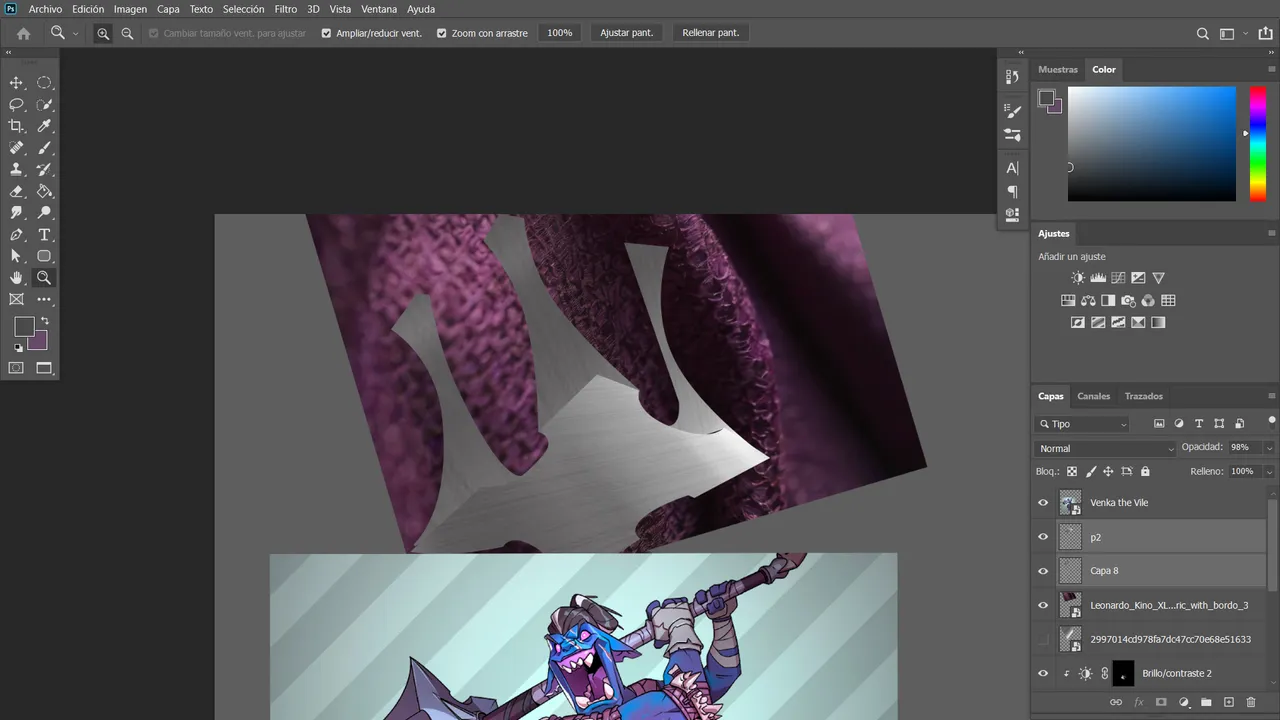
Task: Select the Smudge tool
Action: [16, 213]
